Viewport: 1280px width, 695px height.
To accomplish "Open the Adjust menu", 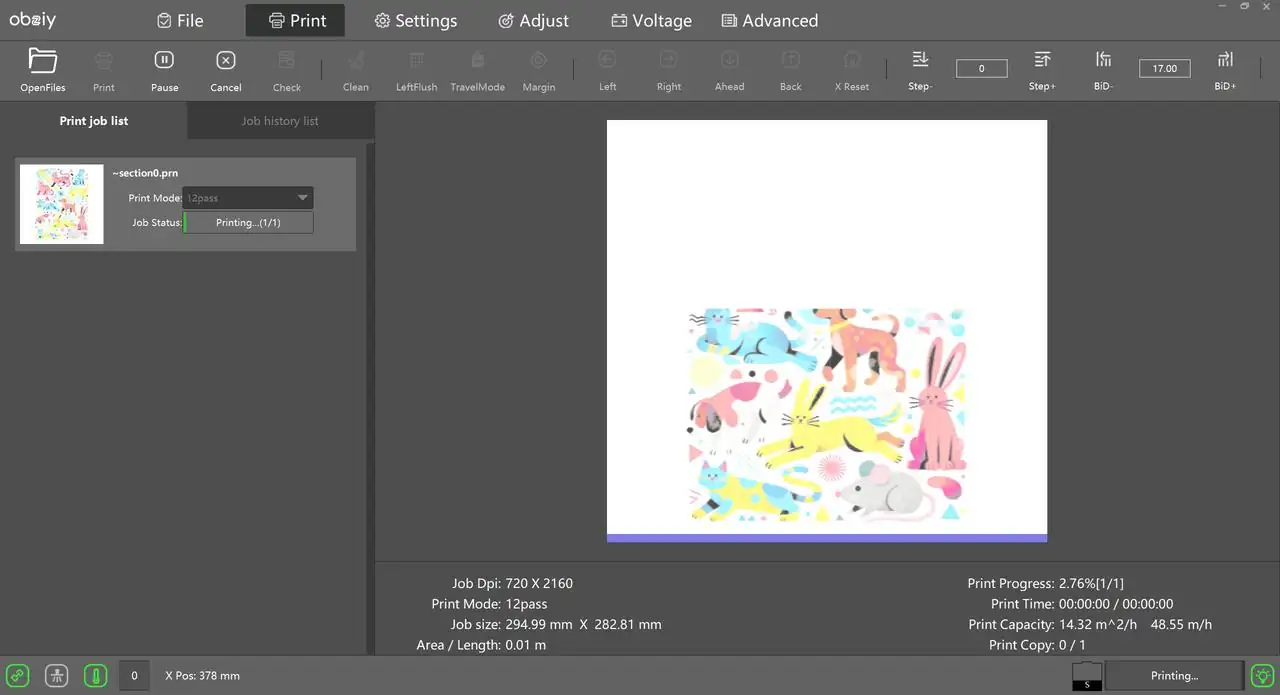I will coord(533,20).
